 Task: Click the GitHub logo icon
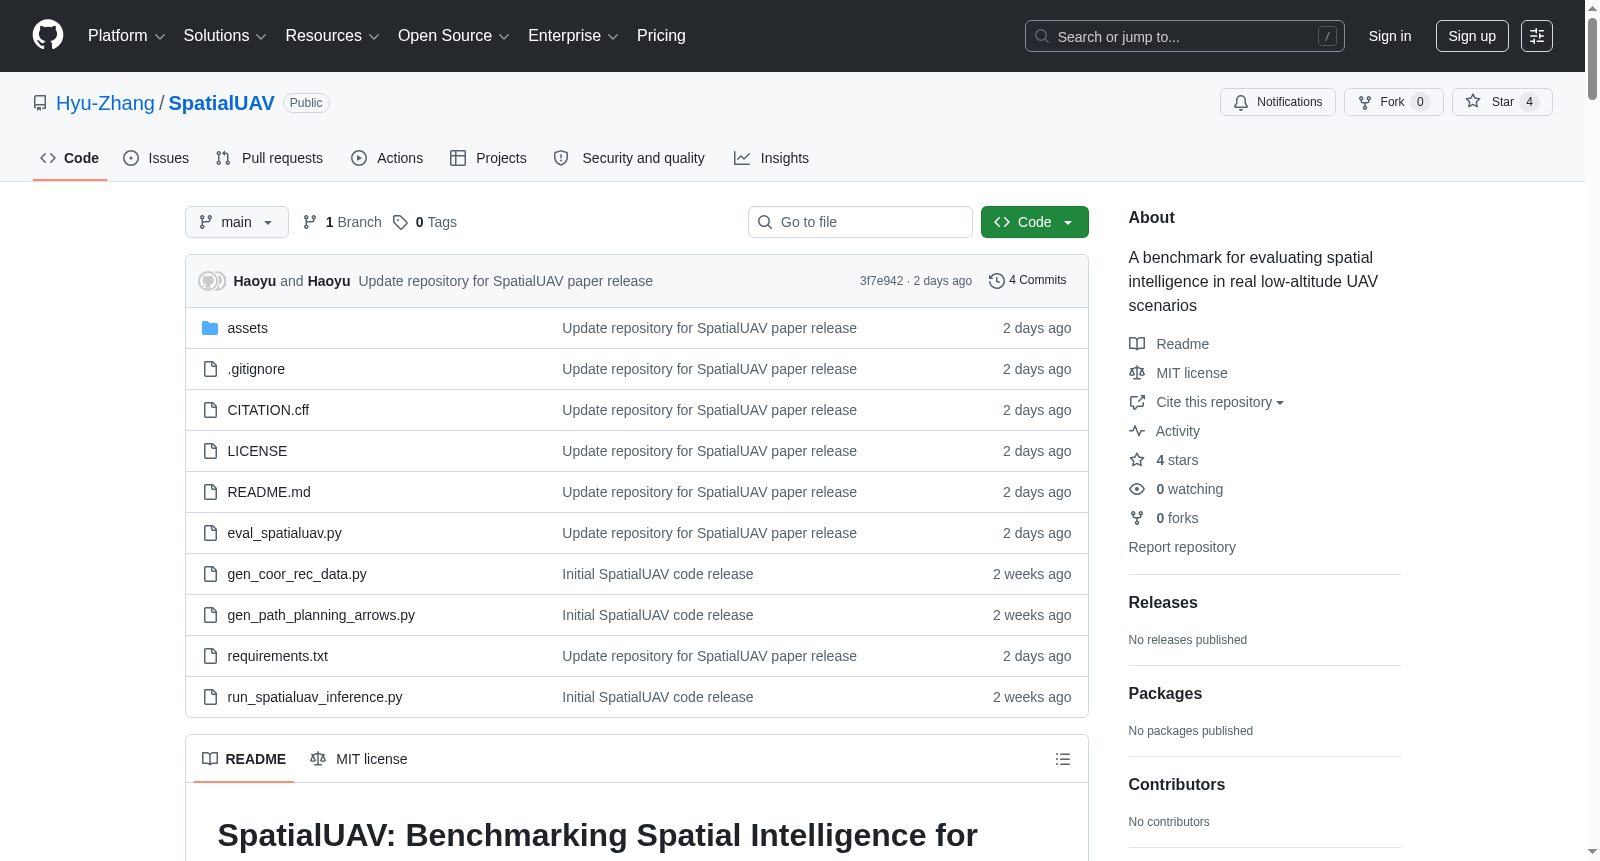pyautogui.click(x=48, y=35)
